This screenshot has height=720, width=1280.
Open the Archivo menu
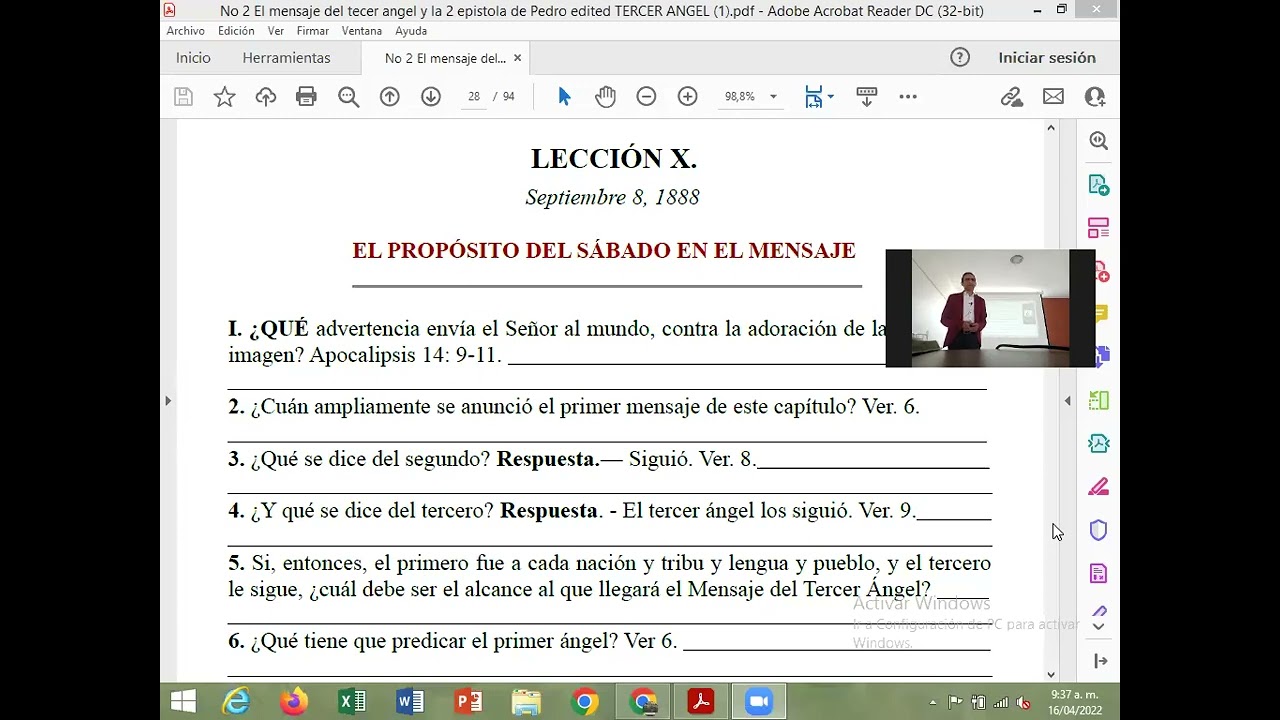click(x=185, y=31)
